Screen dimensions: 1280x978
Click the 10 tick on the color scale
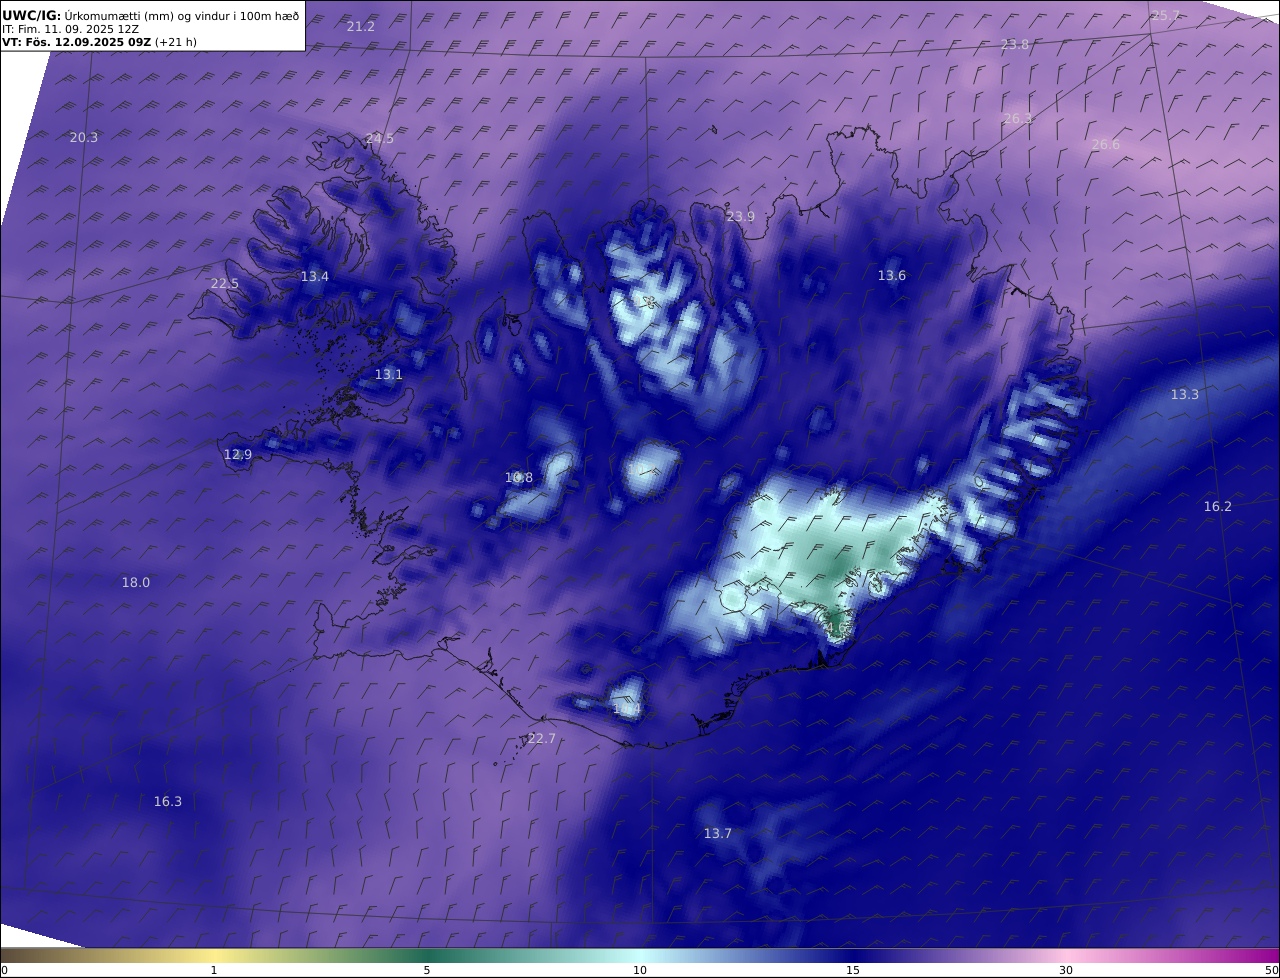point(640,970)
